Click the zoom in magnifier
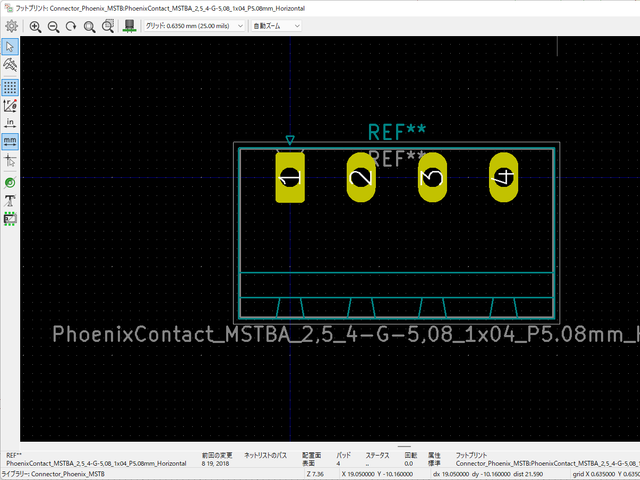Viewport: 640px width, 480px height. click(x=35, y=27)
